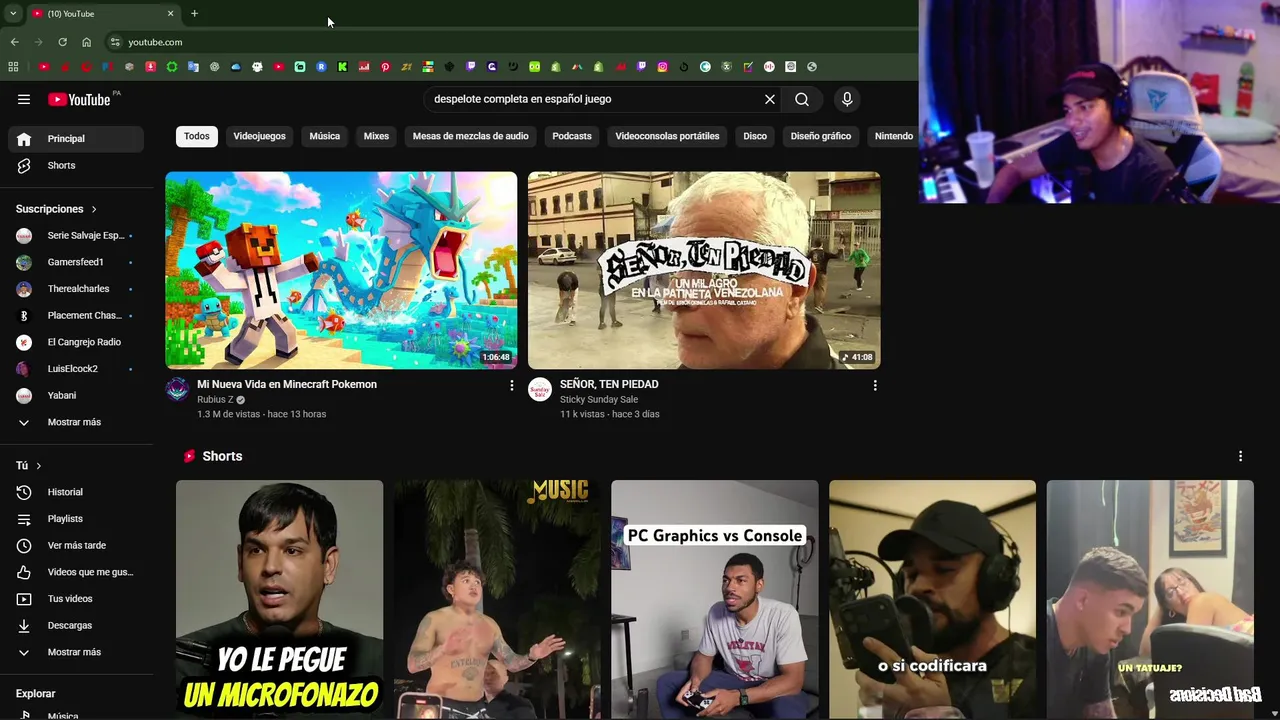Select the Todos filter chip
The width and height of the screenshot is (1280, 720).
click(197, 136)
